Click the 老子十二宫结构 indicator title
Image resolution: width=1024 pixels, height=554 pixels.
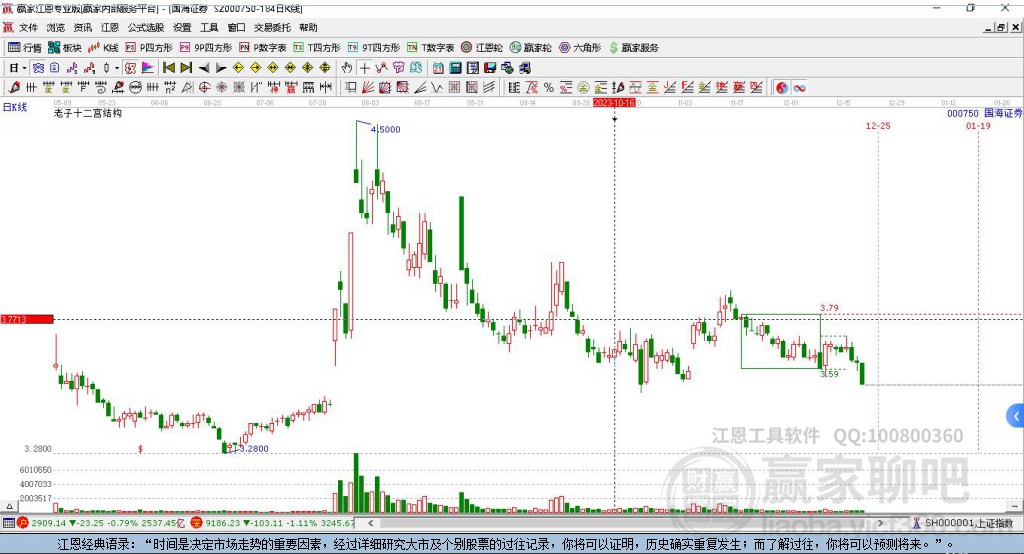click(x=88, y=113)
